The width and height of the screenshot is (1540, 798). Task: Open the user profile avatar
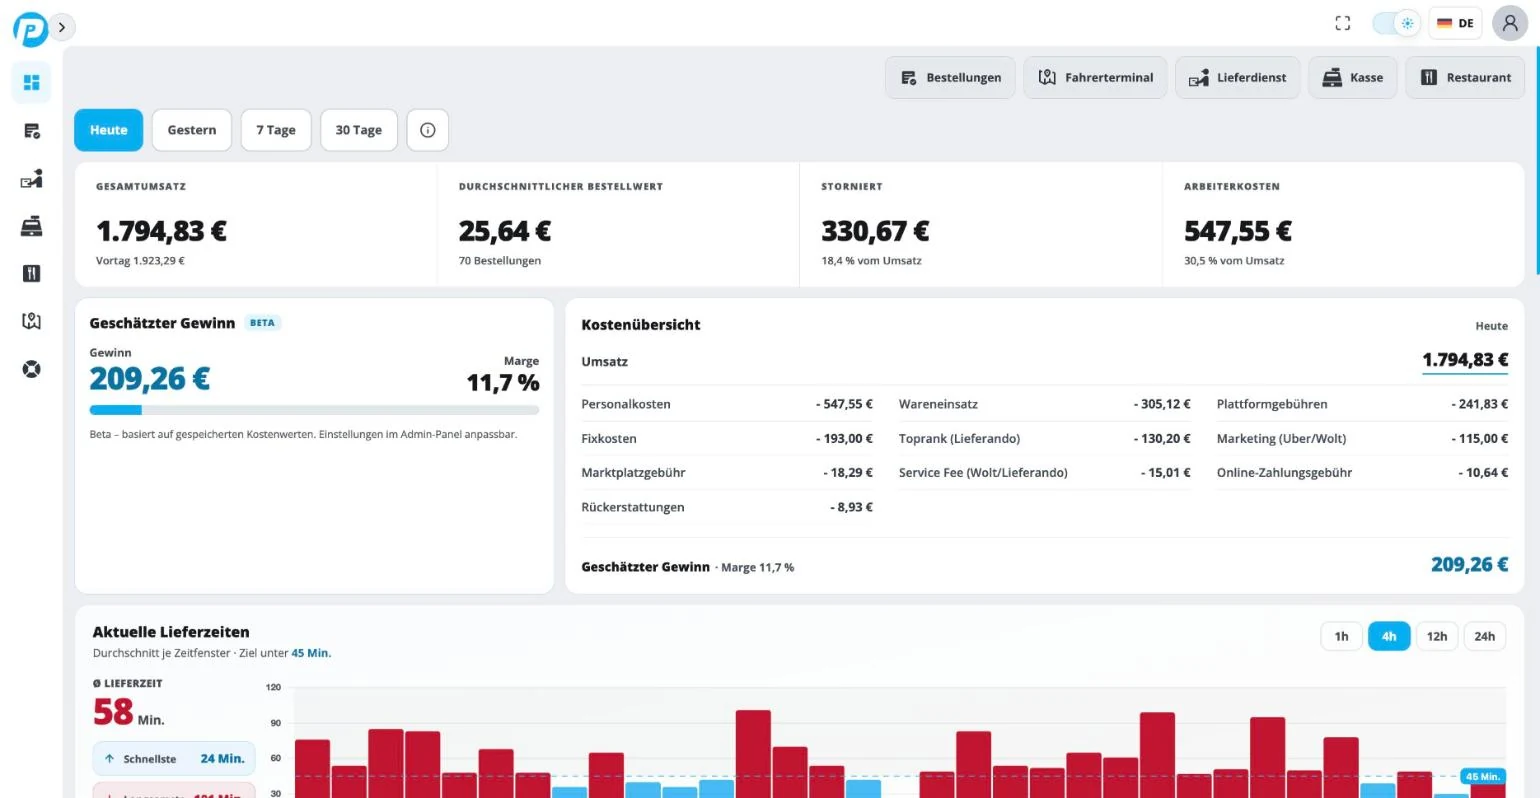point(1510,23)
